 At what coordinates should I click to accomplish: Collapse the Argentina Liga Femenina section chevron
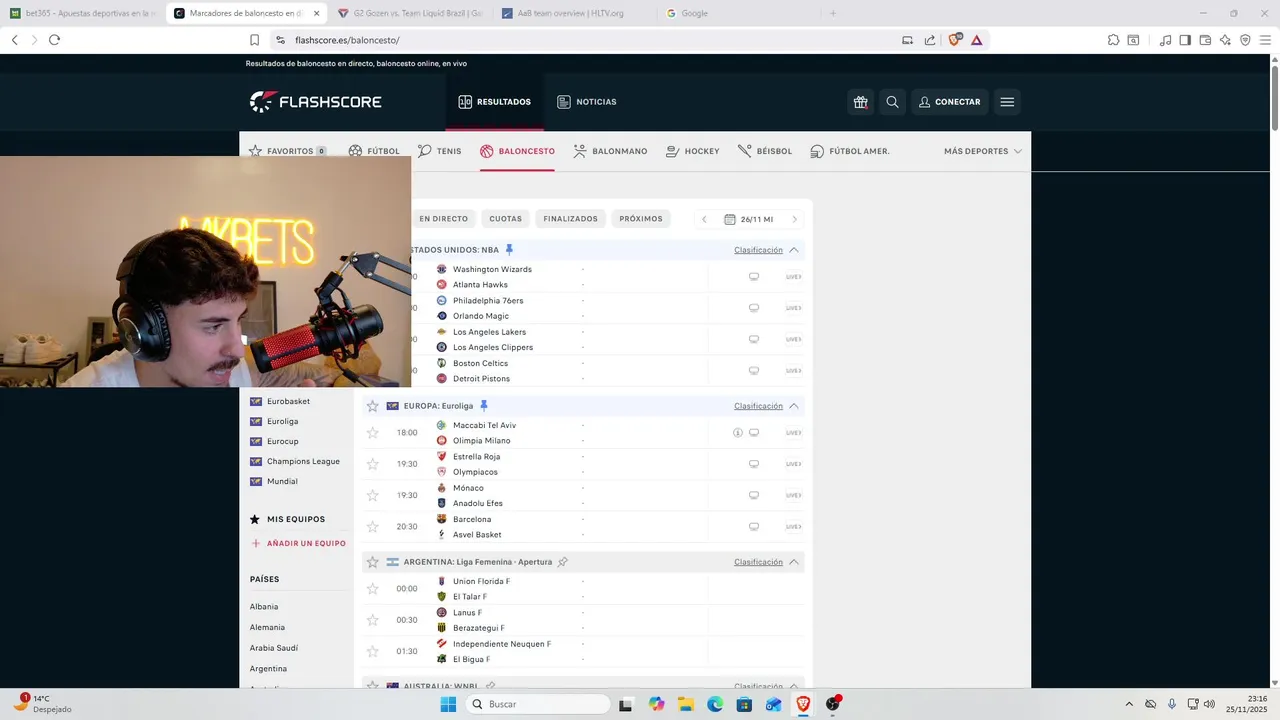tap(794, 562)
